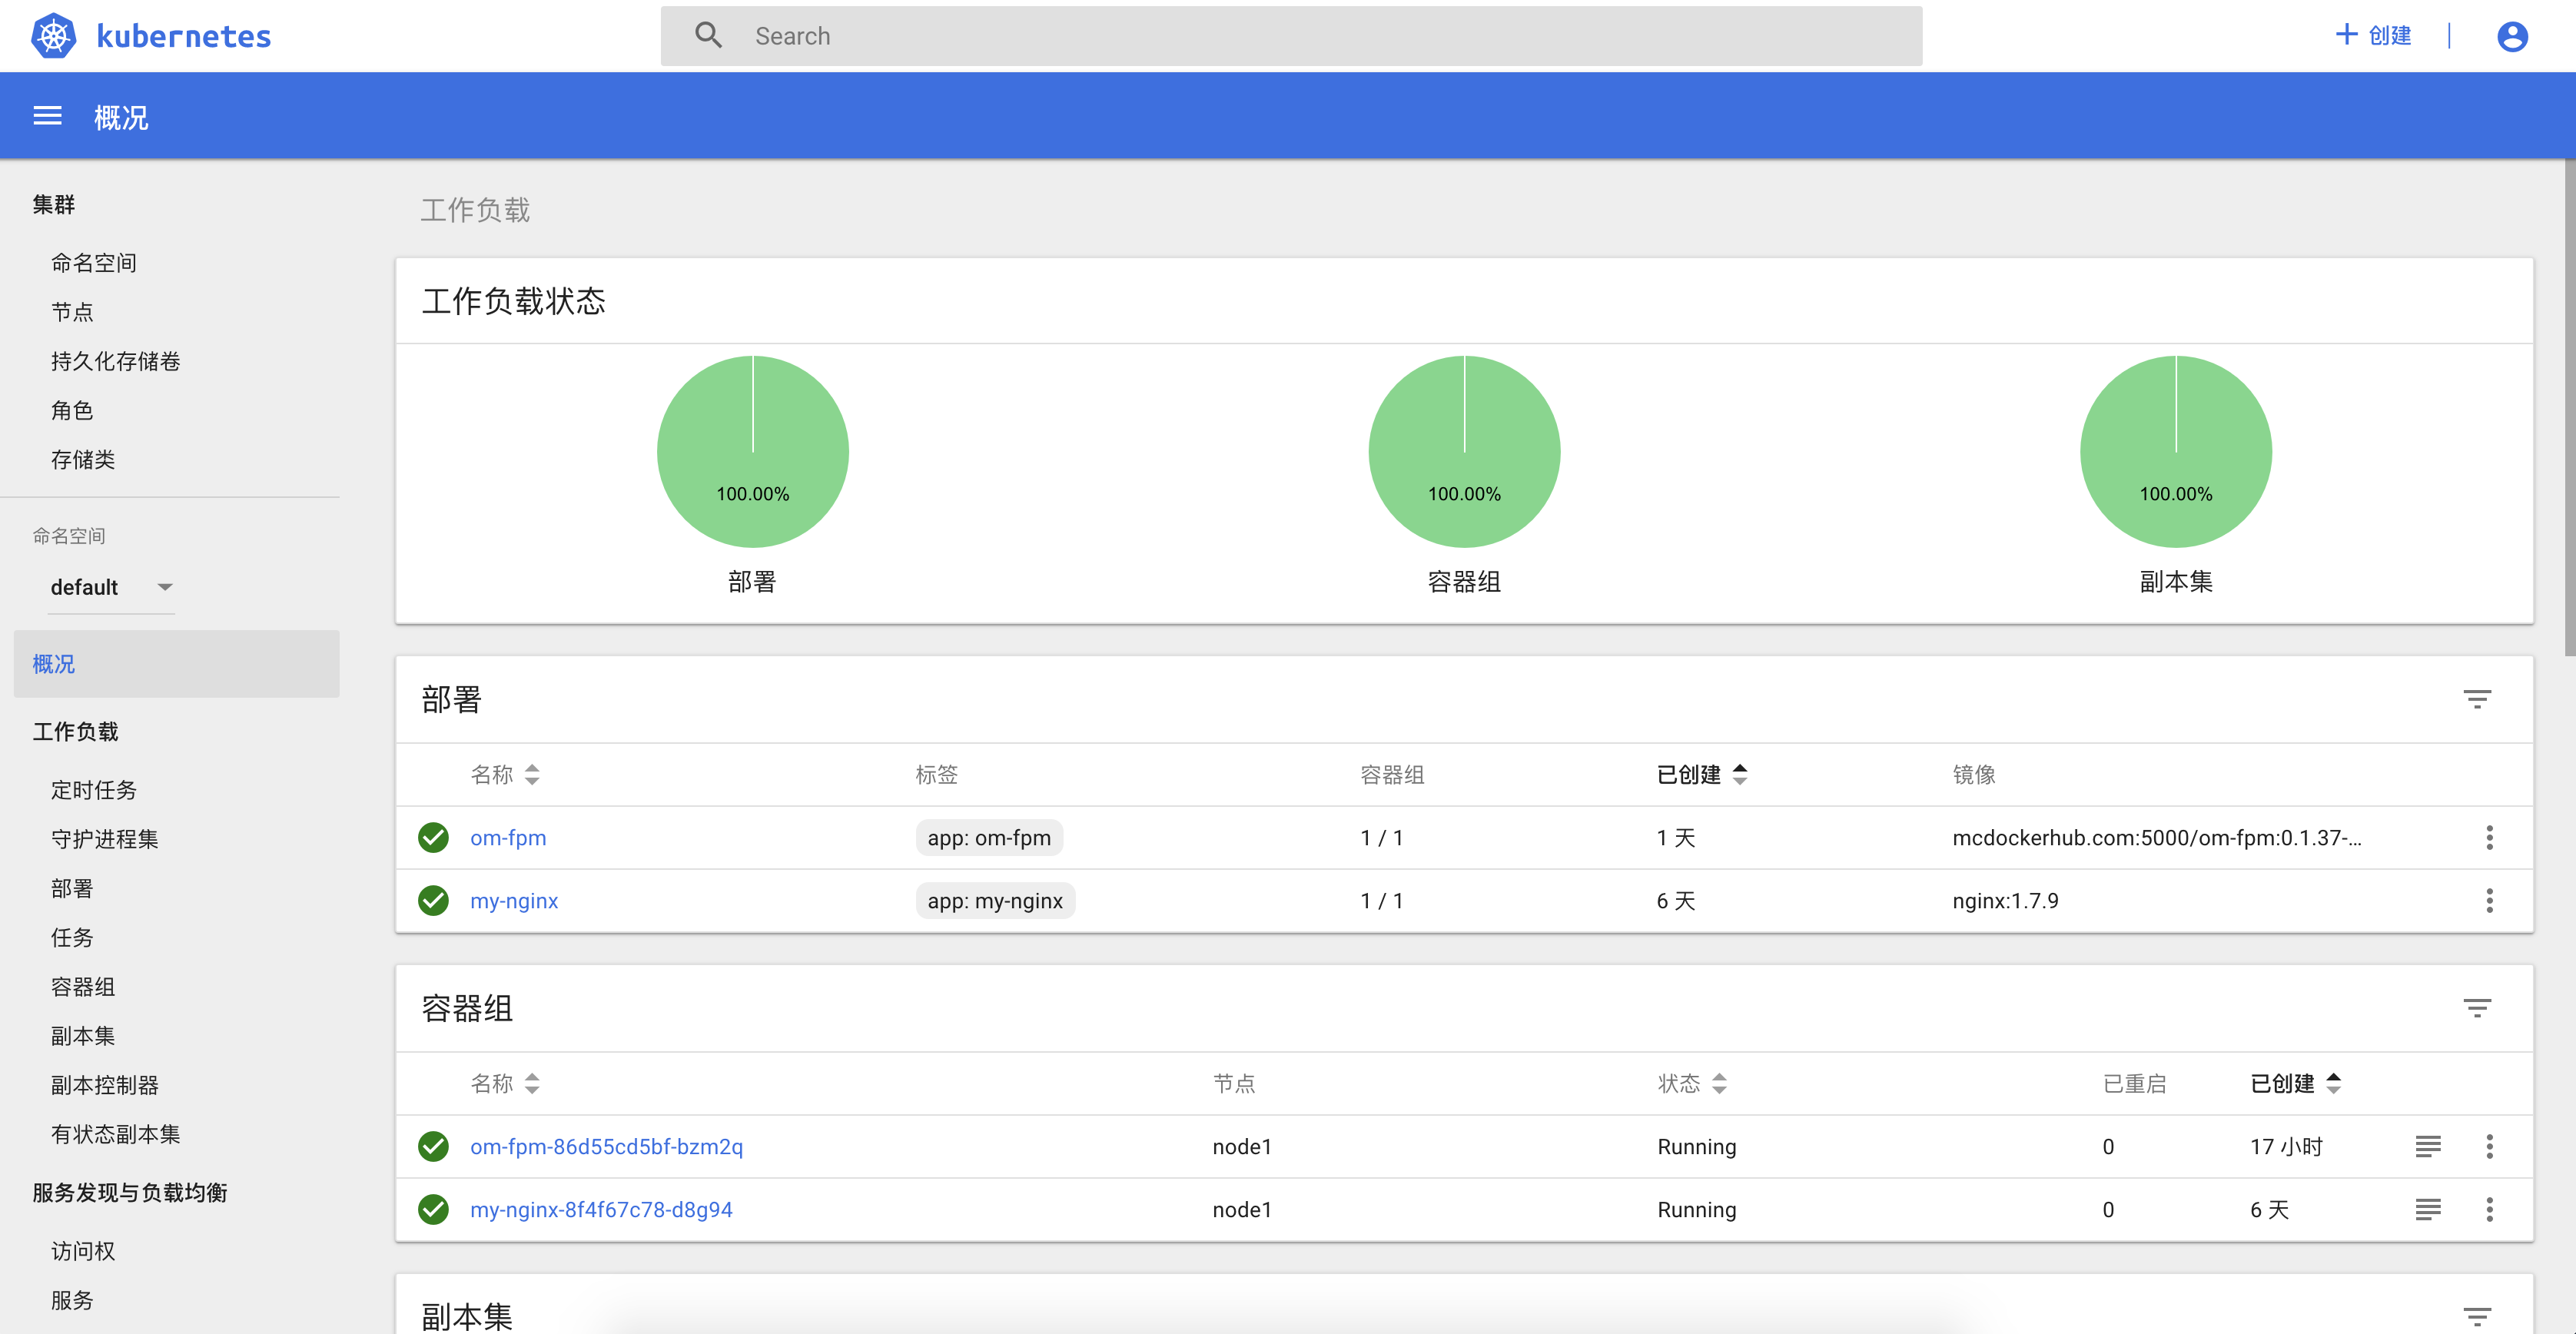Viewport: 2576px width, 1334px height.
Task: Click the 部署 pie chart
Action: click(x=752, y=451)
